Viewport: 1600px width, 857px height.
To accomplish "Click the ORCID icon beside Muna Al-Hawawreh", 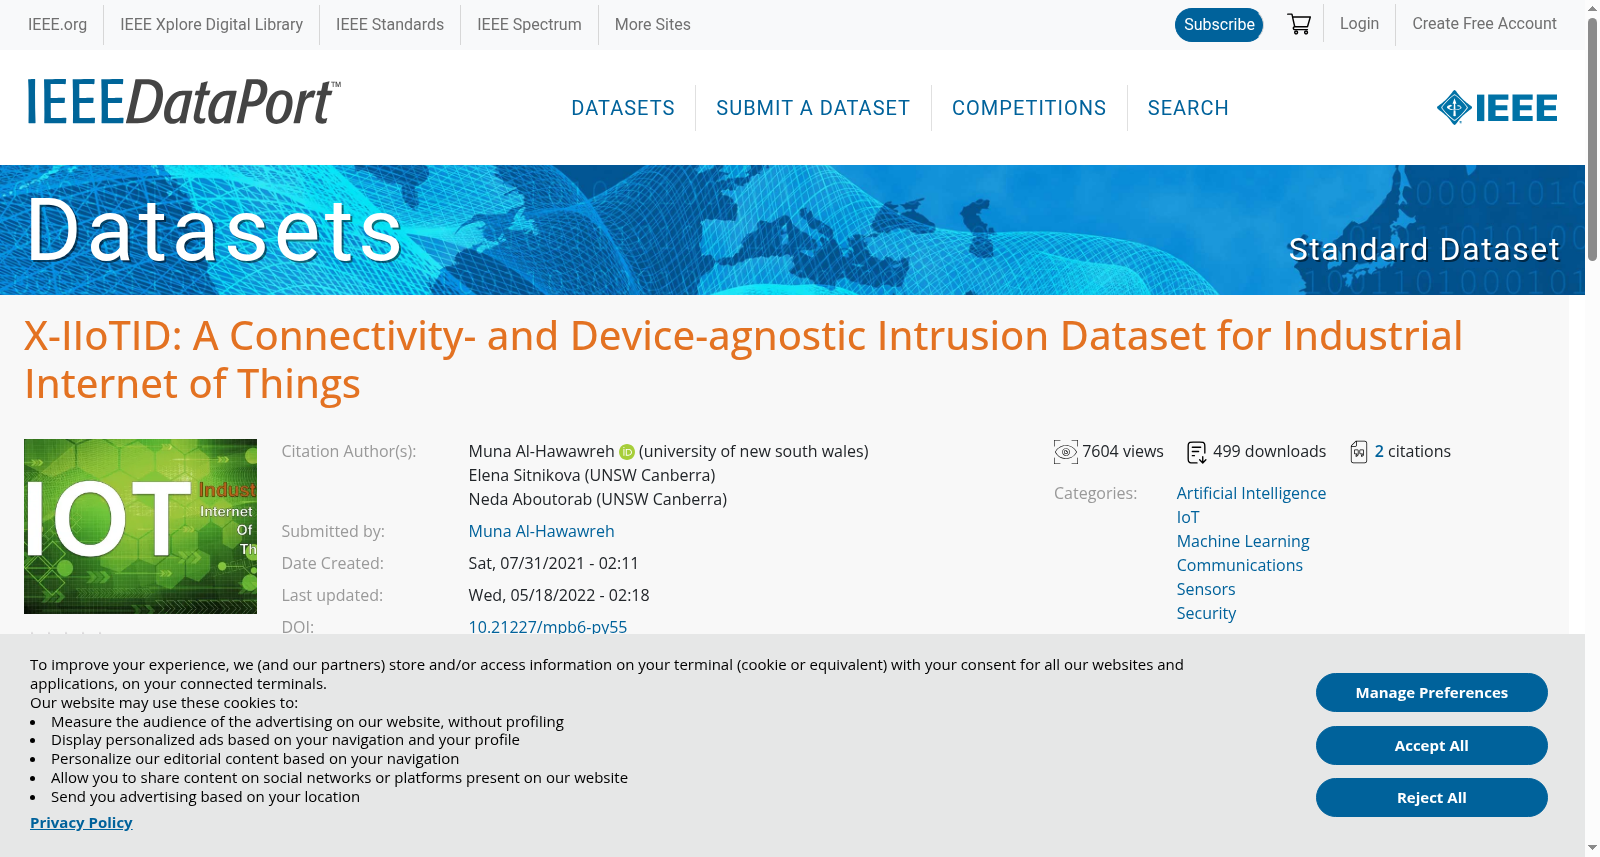I will pos(627,452).
